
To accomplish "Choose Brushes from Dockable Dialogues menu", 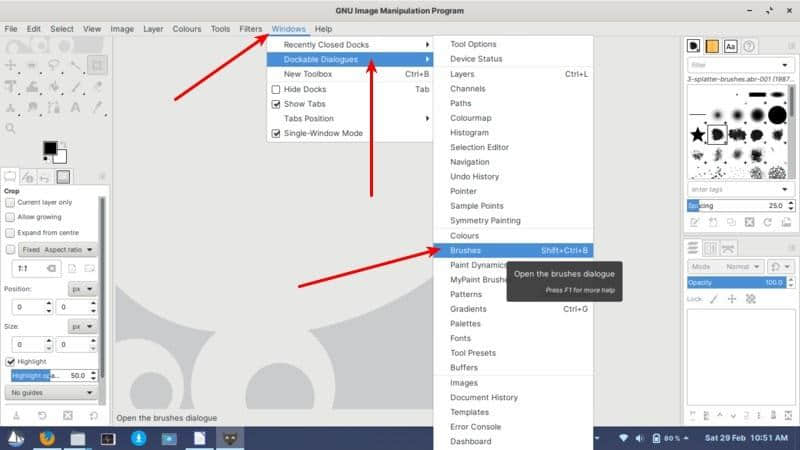I will pyautogui.click(x=465, y=250).
